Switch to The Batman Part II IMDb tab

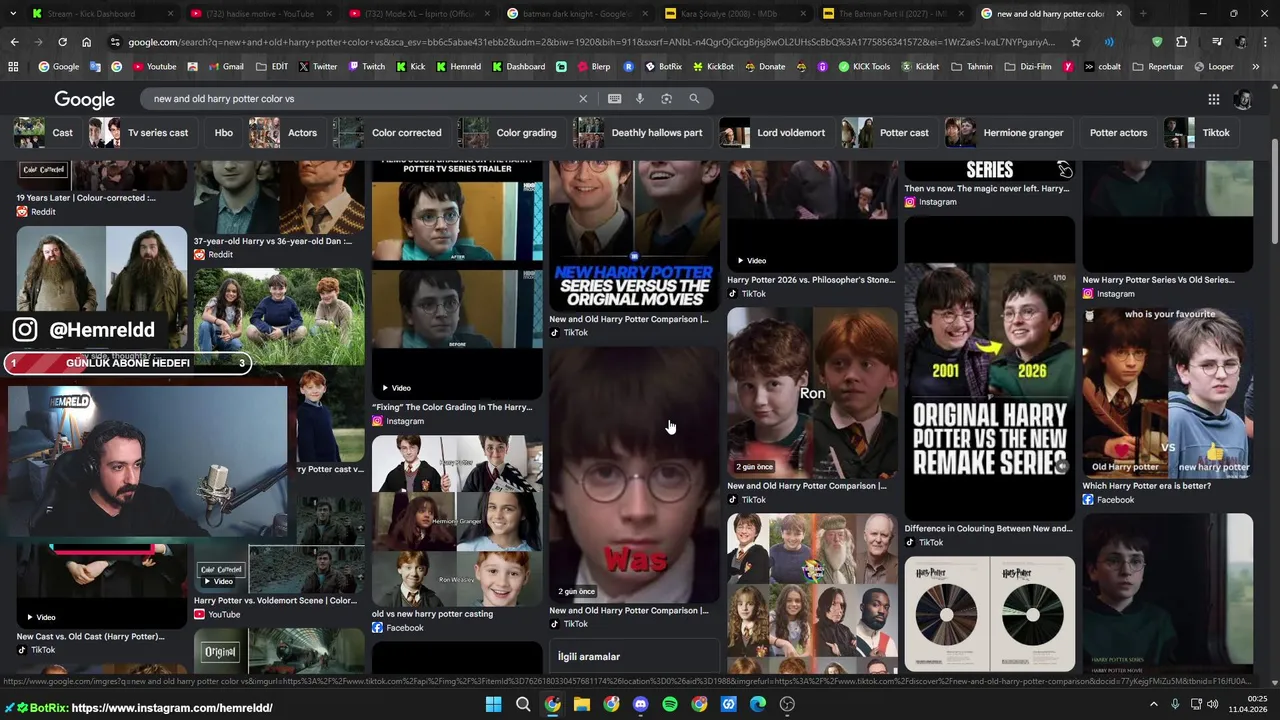click(895, 14)
